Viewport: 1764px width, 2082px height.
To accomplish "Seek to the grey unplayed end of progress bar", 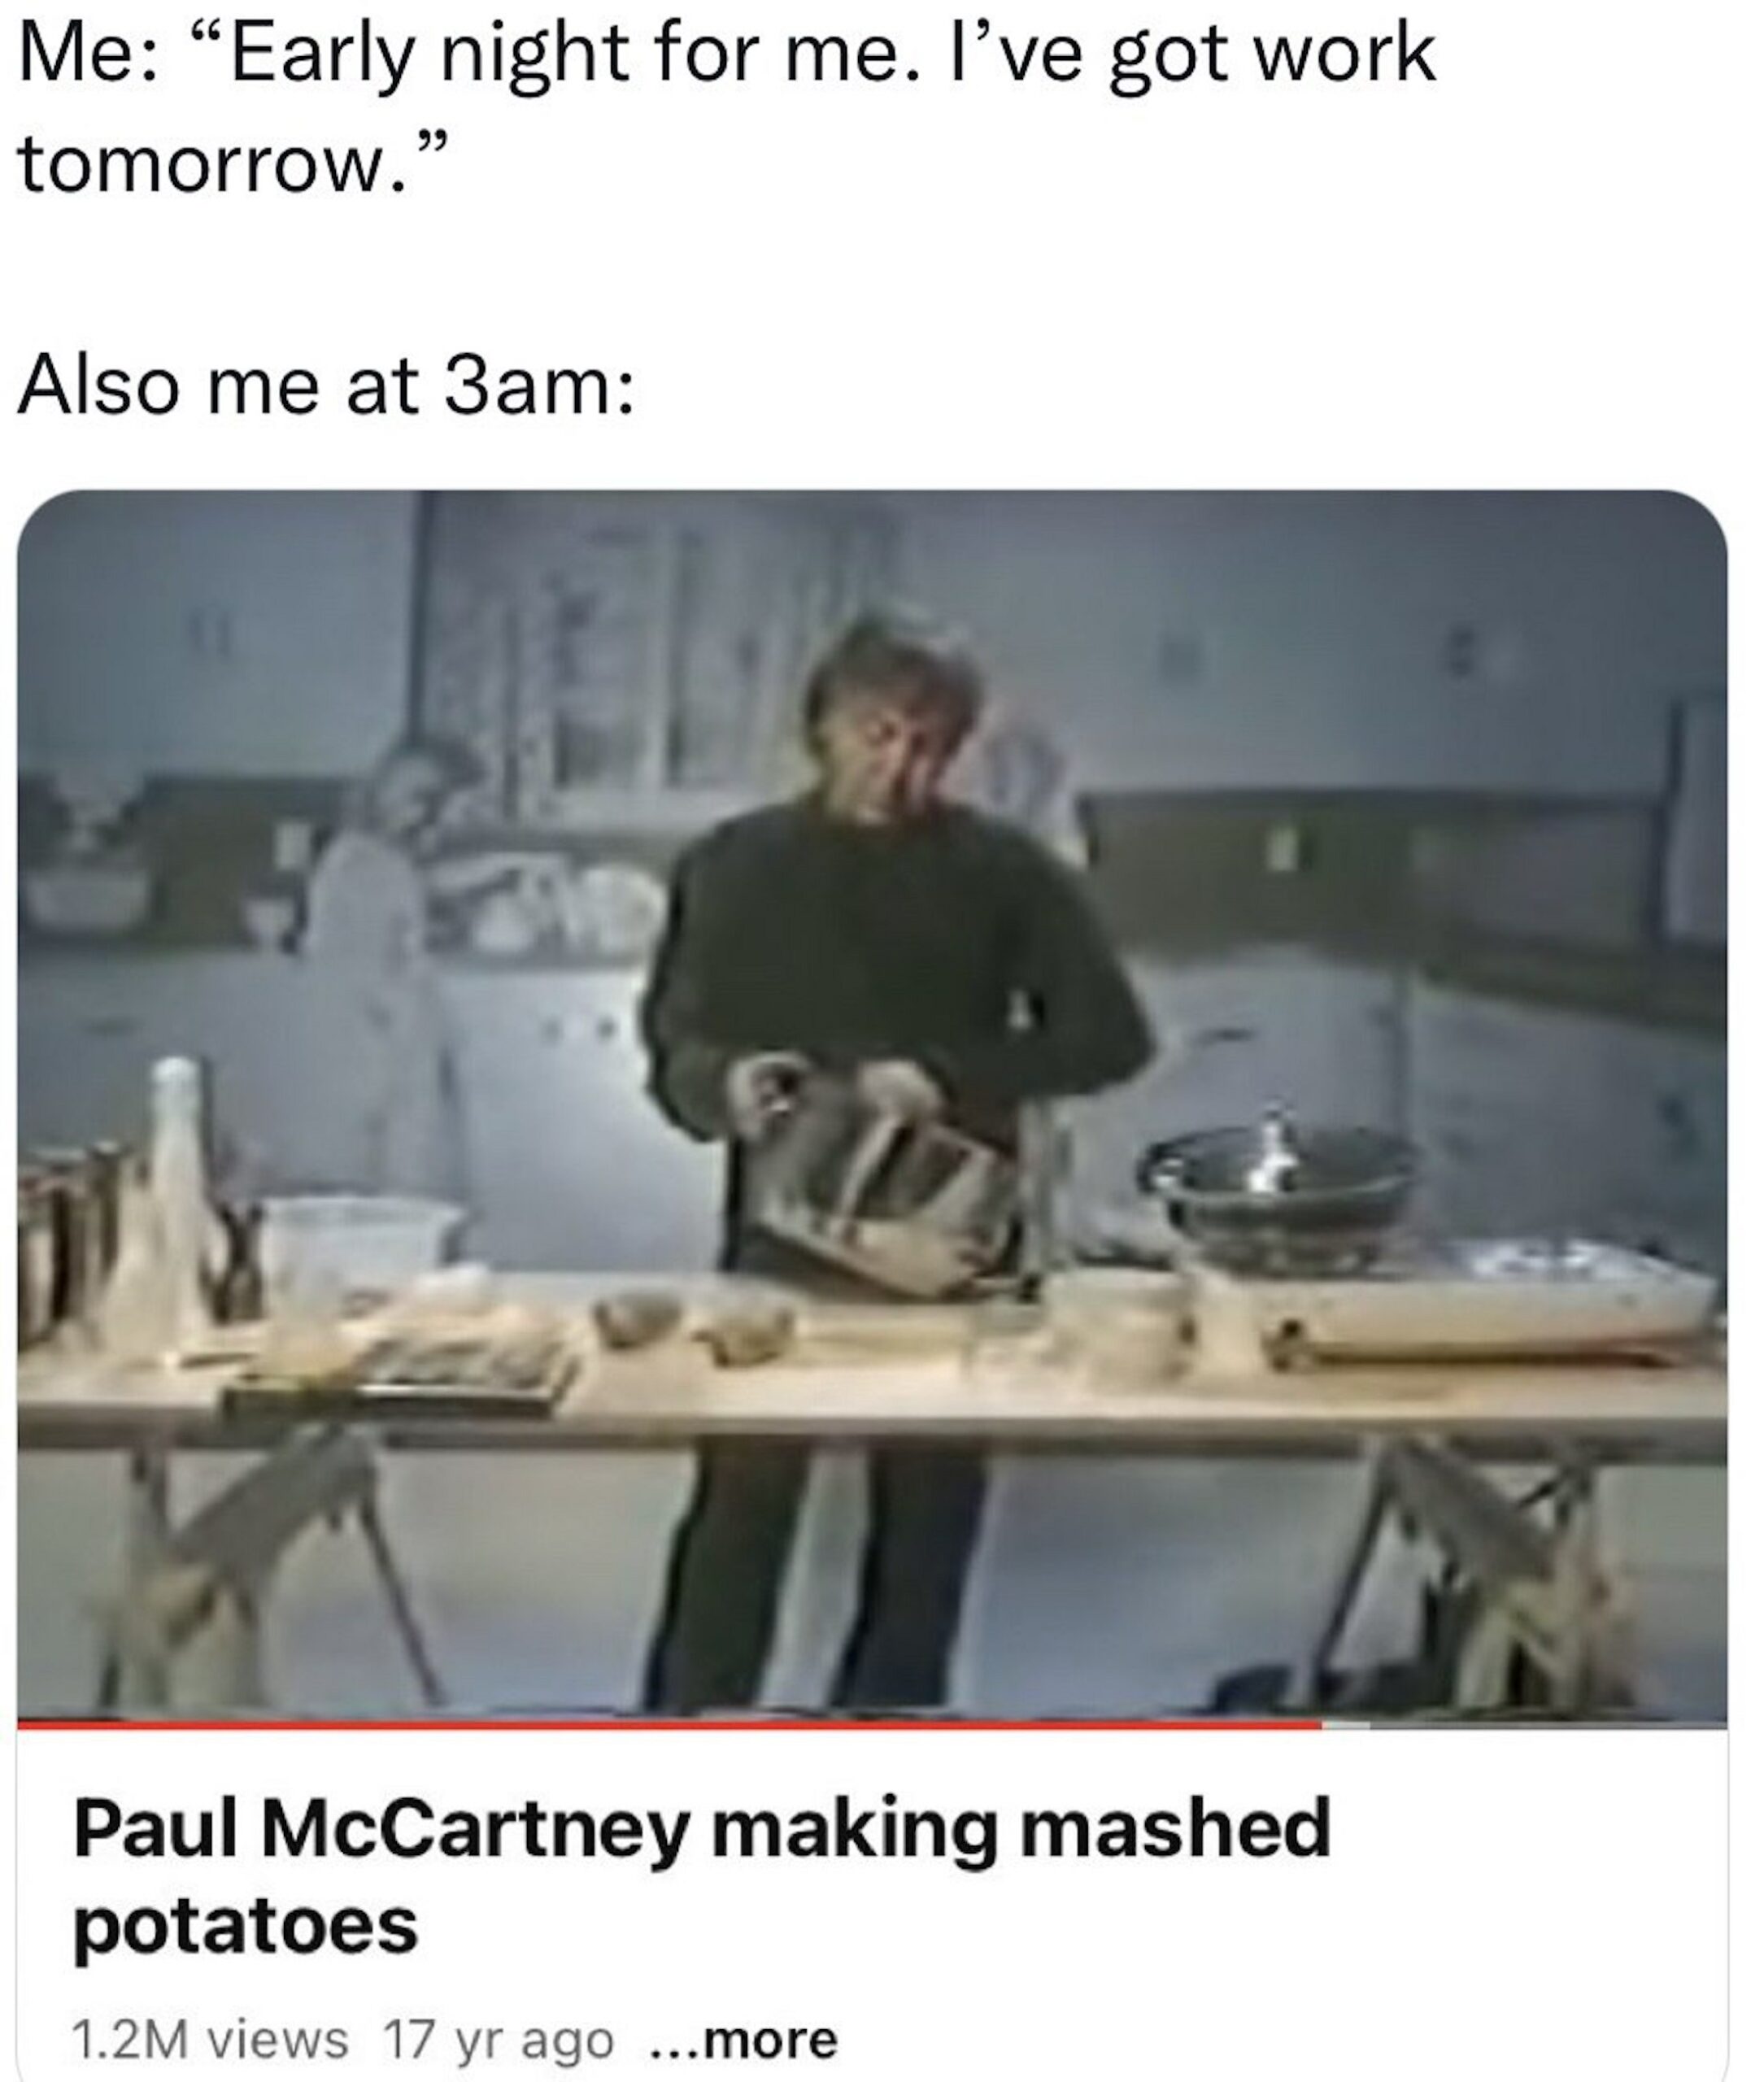I will [1548, 1724].
